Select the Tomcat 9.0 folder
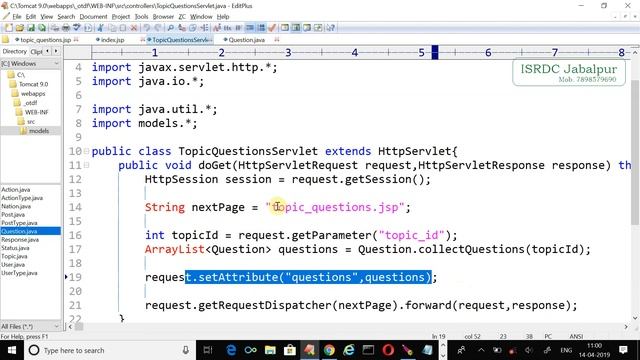Viewport: 640px width, 360px height. point(33,84)
